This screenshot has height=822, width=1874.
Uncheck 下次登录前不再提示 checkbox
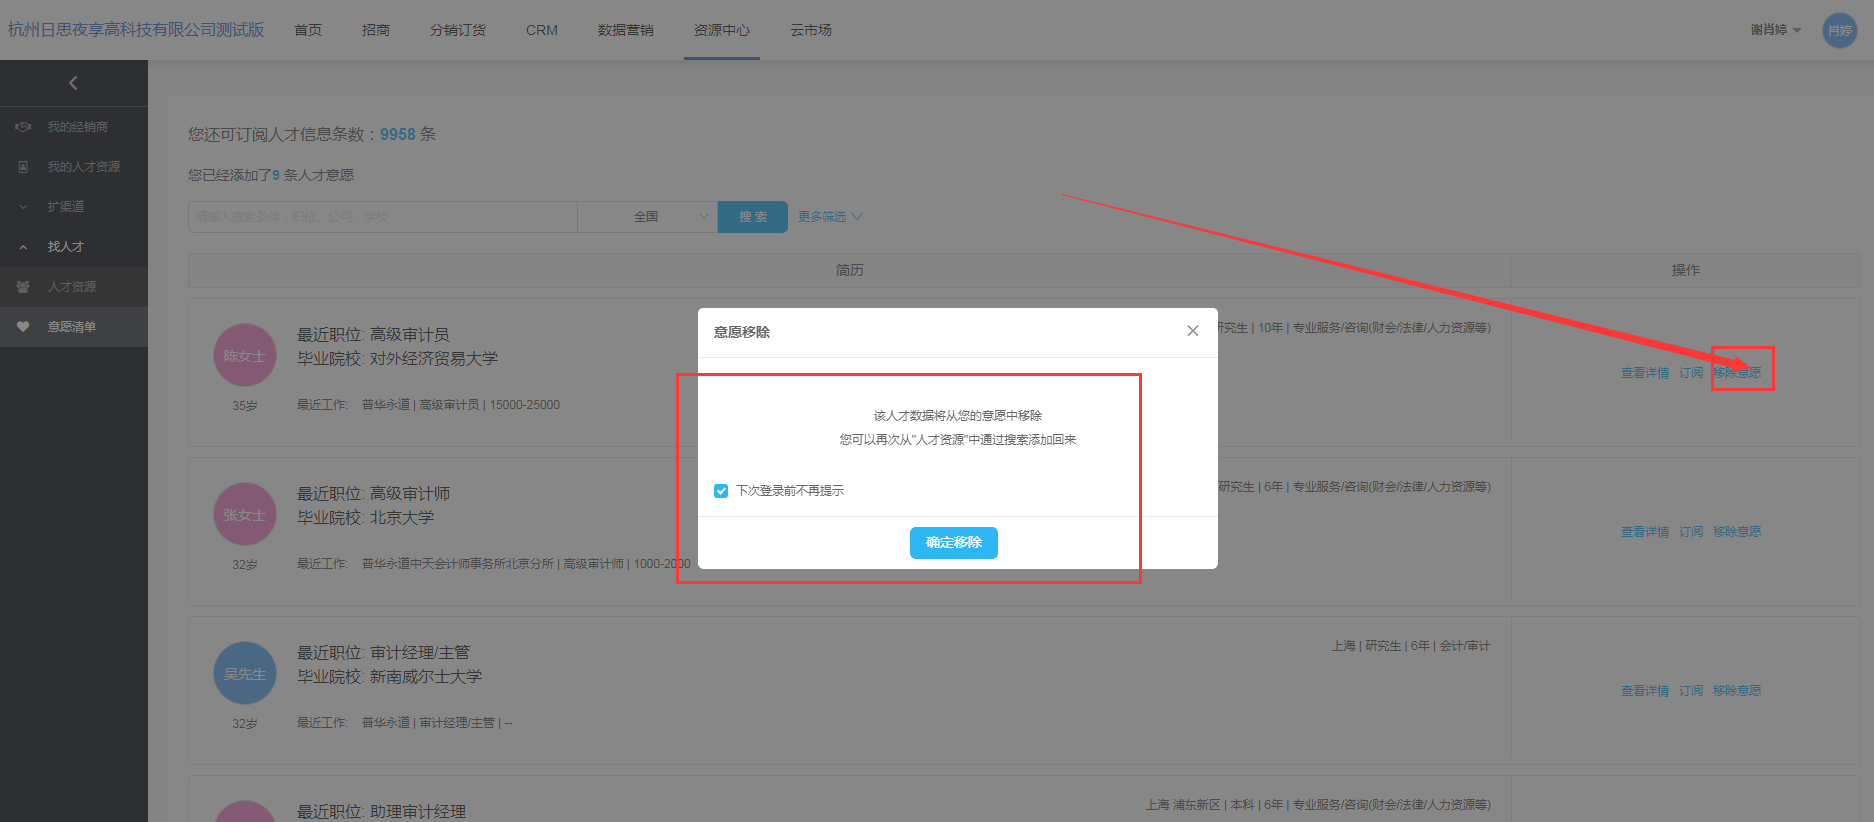[x=721, y=491]
